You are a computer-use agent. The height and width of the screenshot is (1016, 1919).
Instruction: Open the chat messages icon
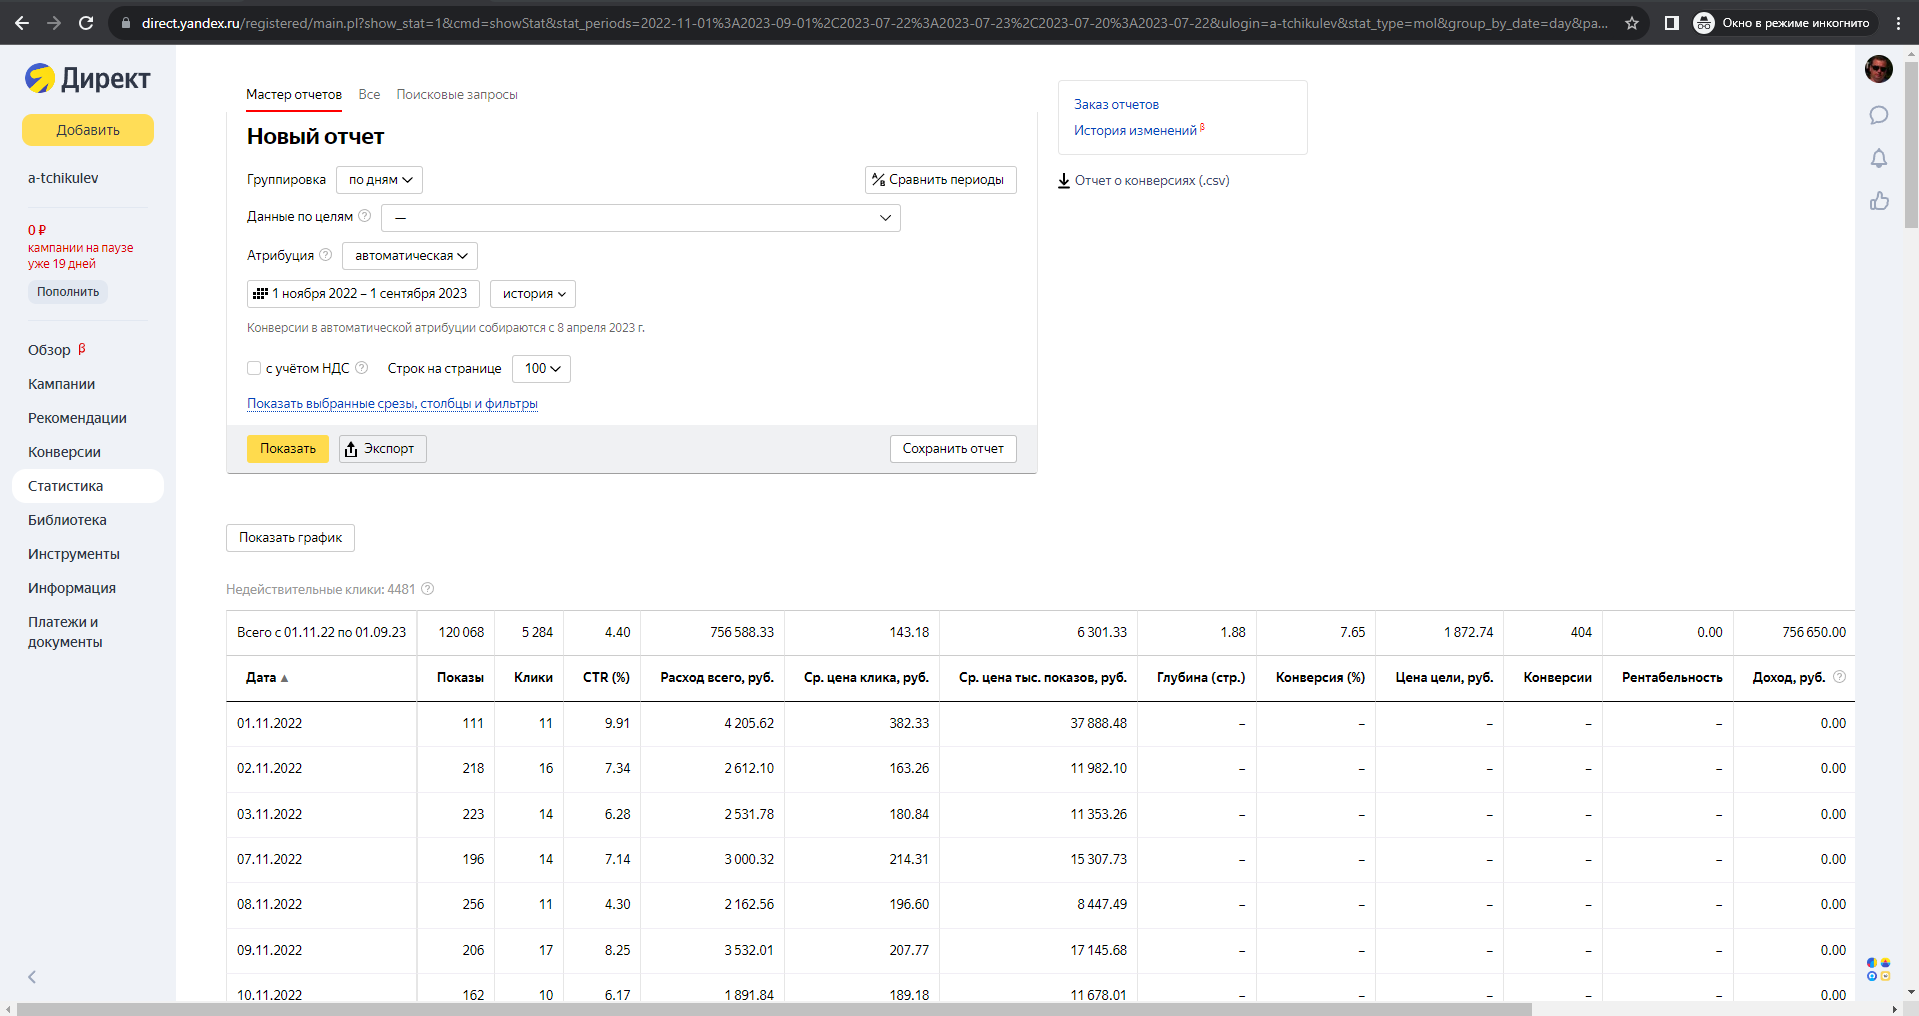(x=1879, y=115)
